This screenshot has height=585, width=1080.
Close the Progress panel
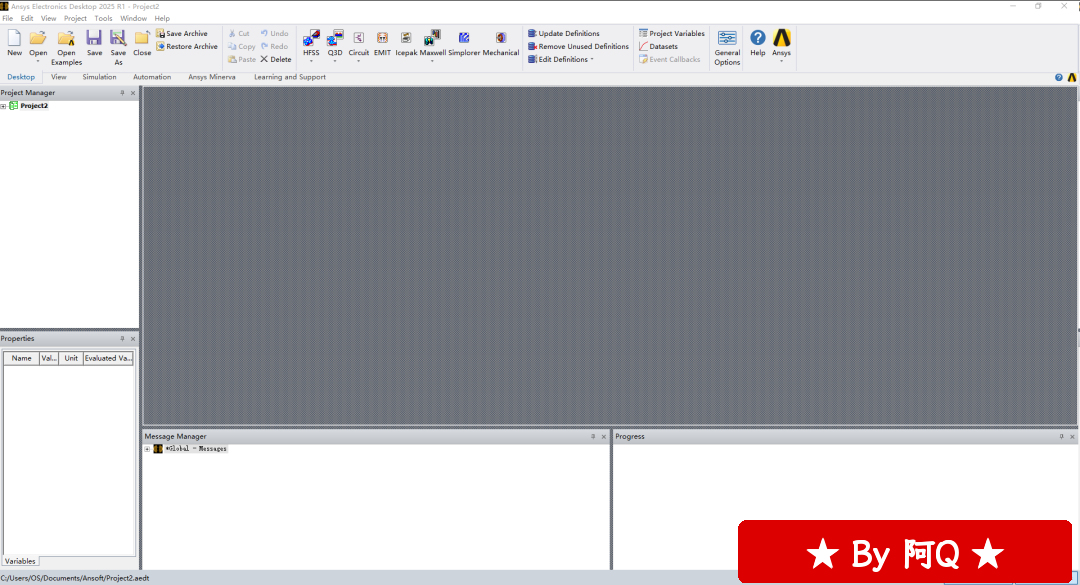coord(1072,437)
